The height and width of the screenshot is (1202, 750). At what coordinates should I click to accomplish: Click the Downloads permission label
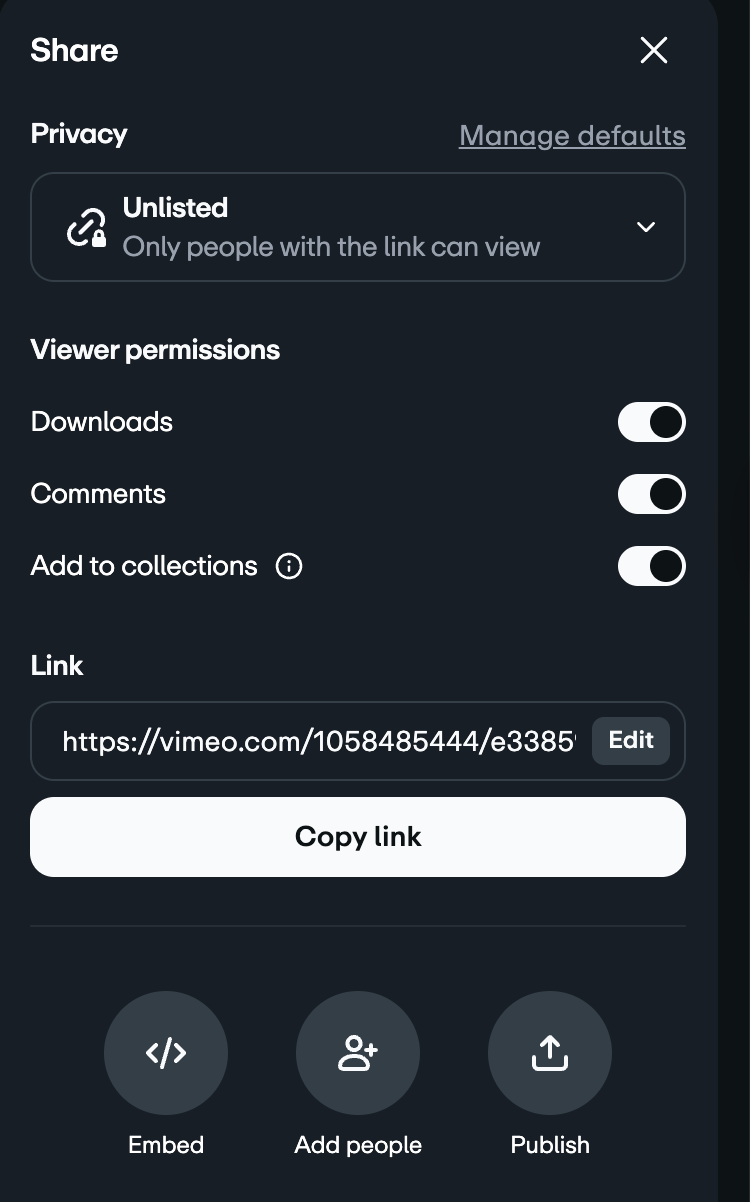[x=102, y=422]
